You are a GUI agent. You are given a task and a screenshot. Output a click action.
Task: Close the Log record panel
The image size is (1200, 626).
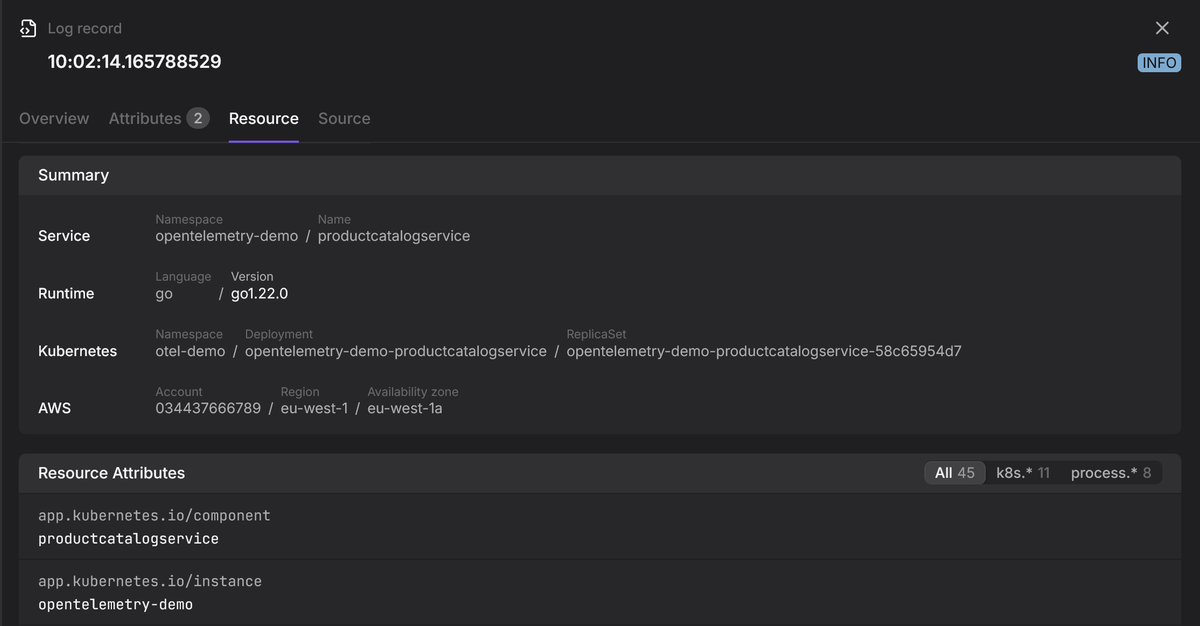(1162, 28)
